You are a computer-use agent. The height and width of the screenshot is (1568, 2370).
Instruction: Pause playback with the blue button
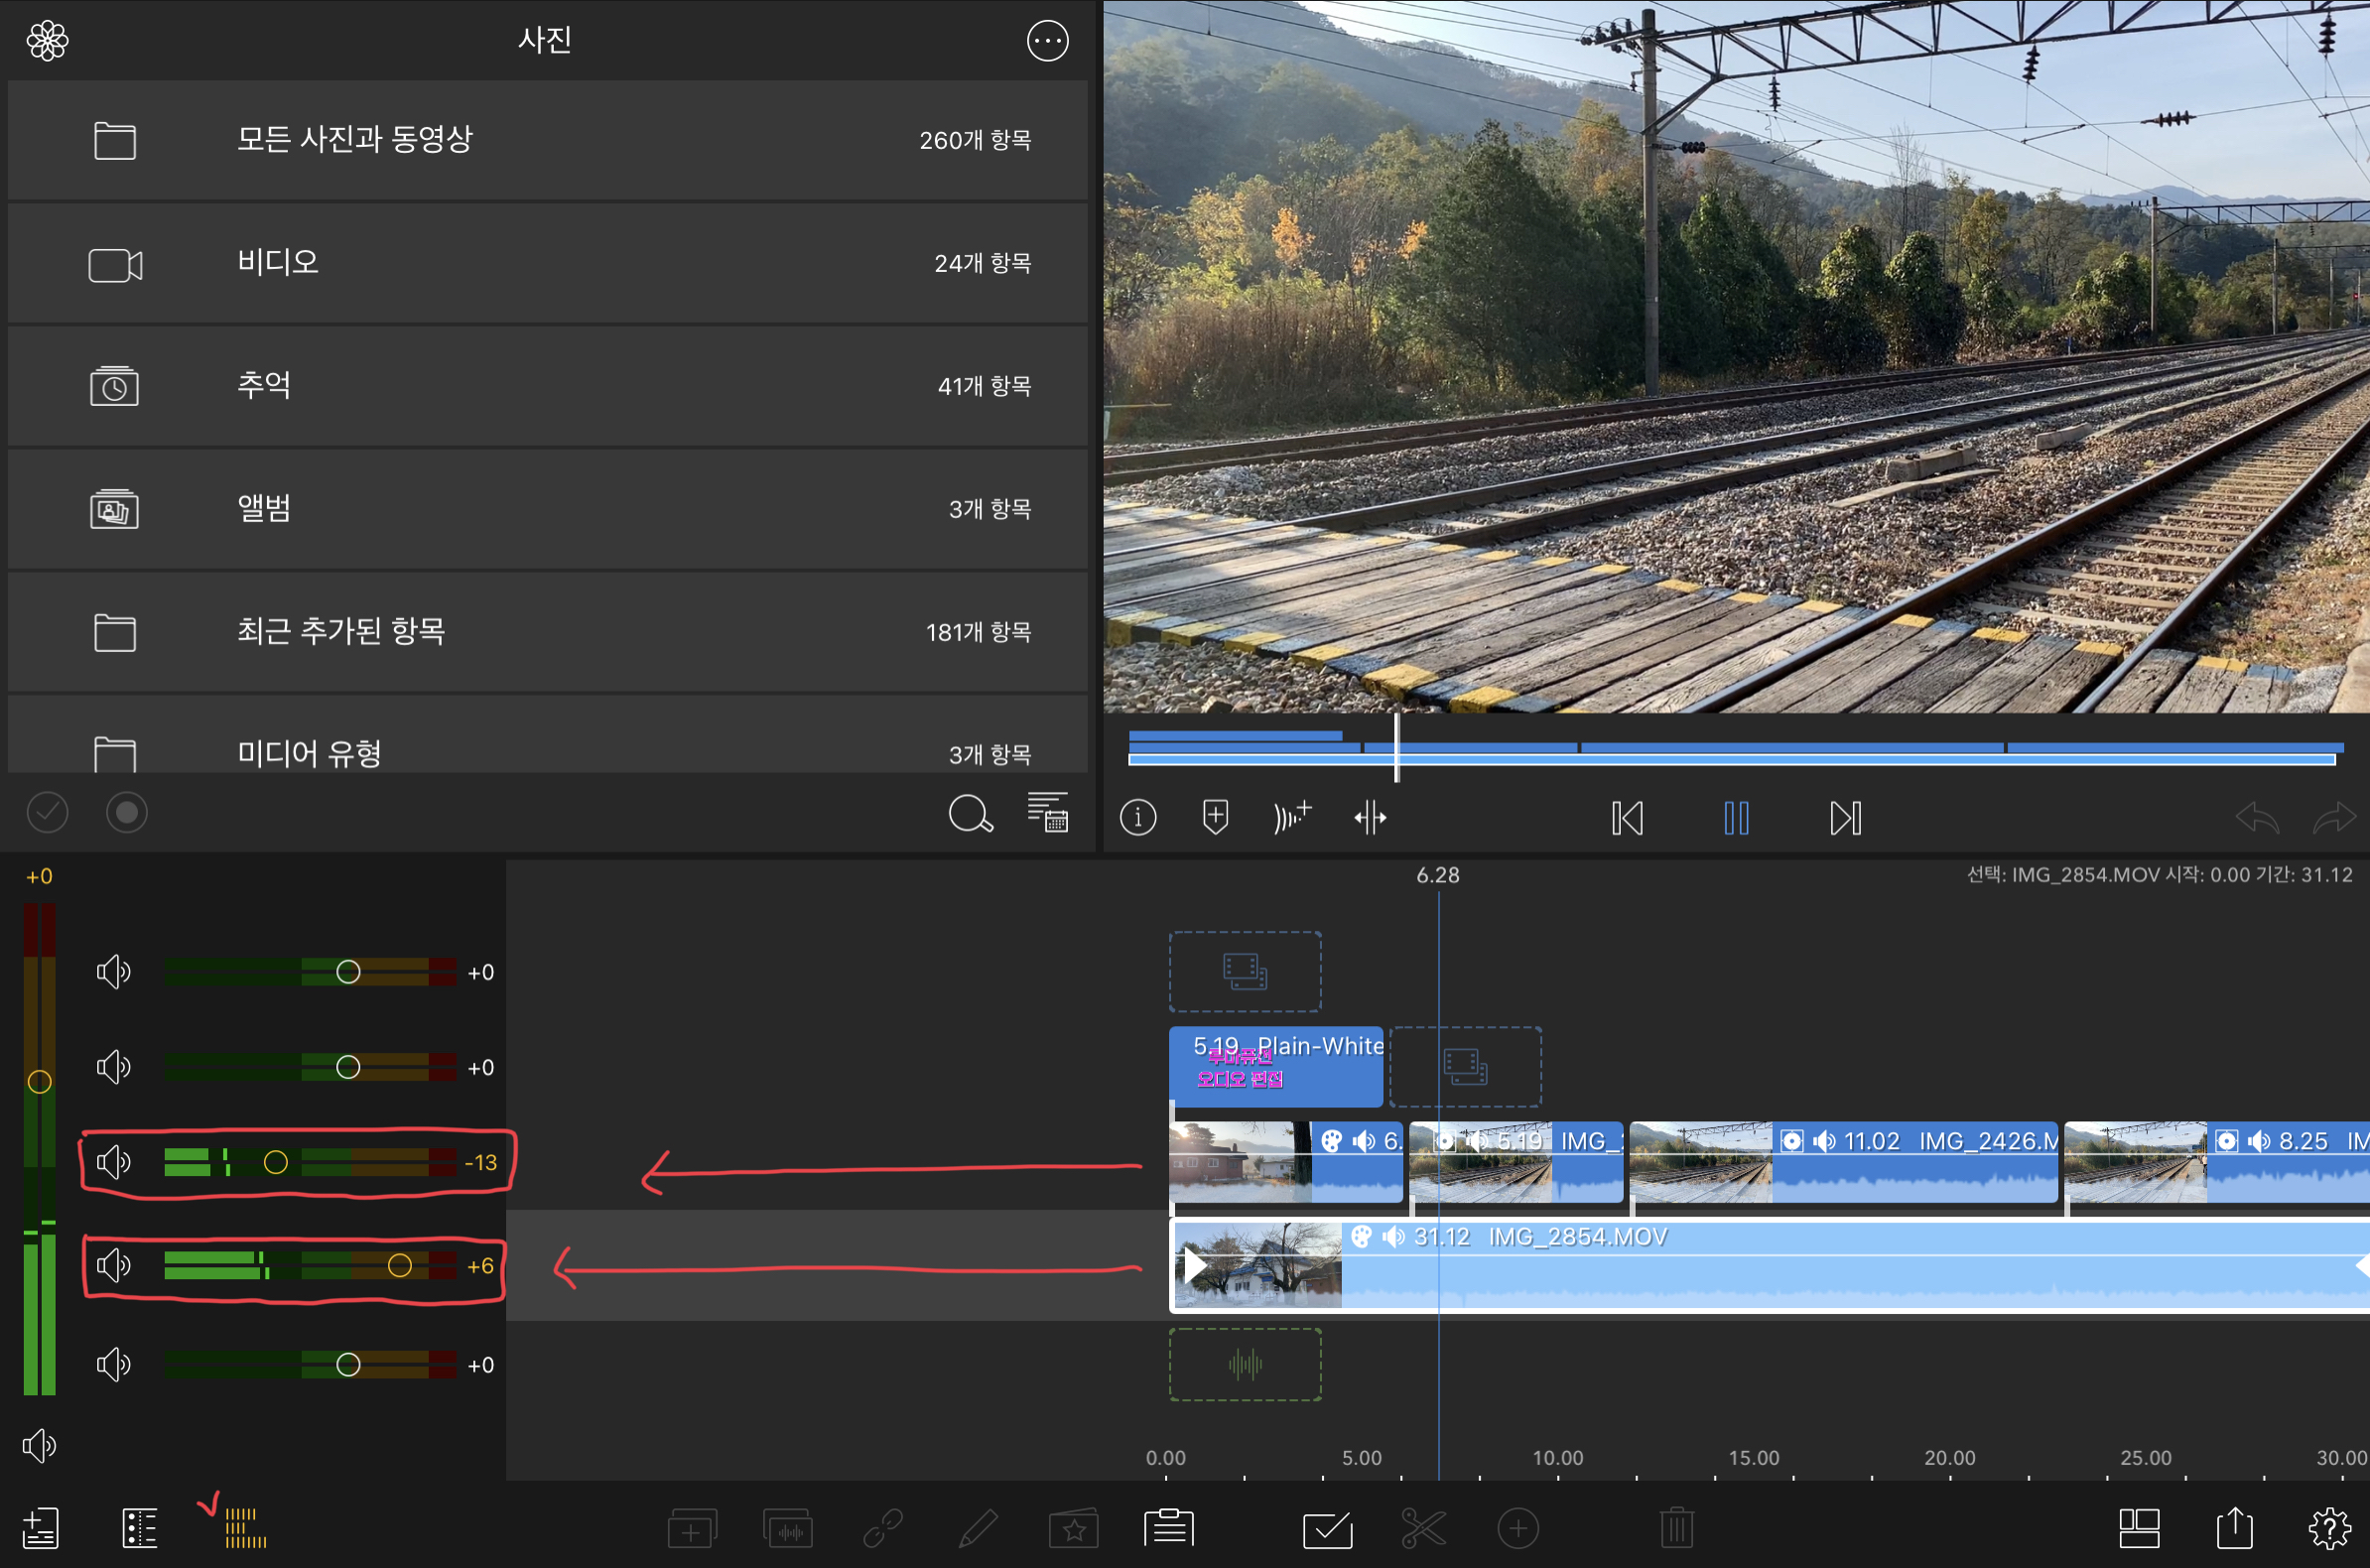pos(1736,818)
